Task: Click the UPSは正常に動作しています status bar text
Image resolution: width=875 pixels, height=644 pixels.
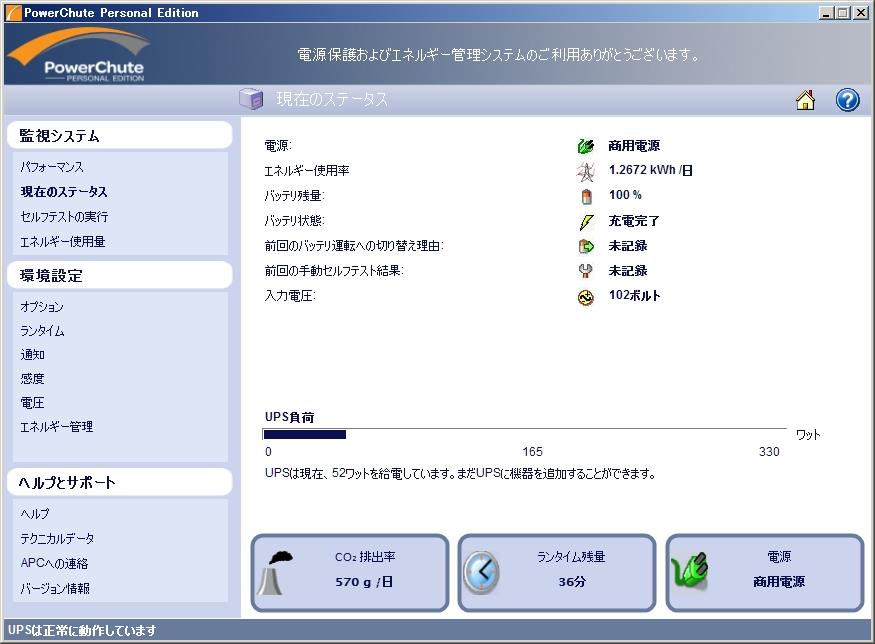Action: 82,631
